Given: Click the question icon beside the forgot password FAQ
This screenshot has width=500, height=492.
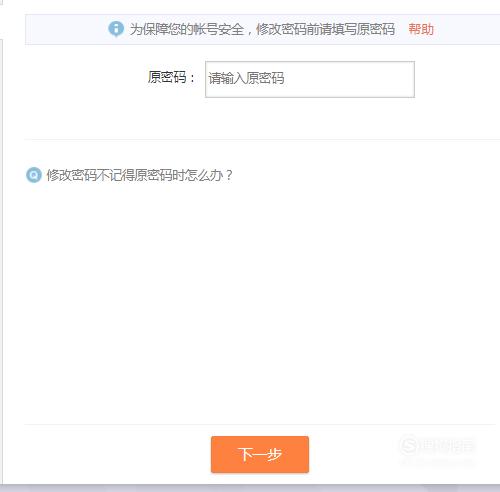Looking at the screenshot, I should pos(34,175).
